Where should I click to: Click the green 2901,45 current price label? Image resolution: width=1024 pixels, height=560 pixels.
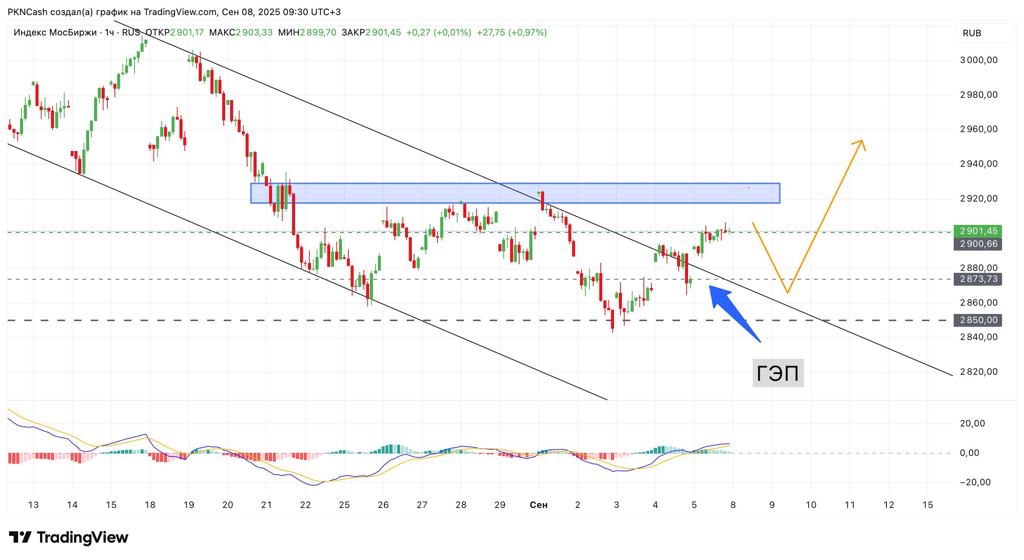[x=977, y=231]
